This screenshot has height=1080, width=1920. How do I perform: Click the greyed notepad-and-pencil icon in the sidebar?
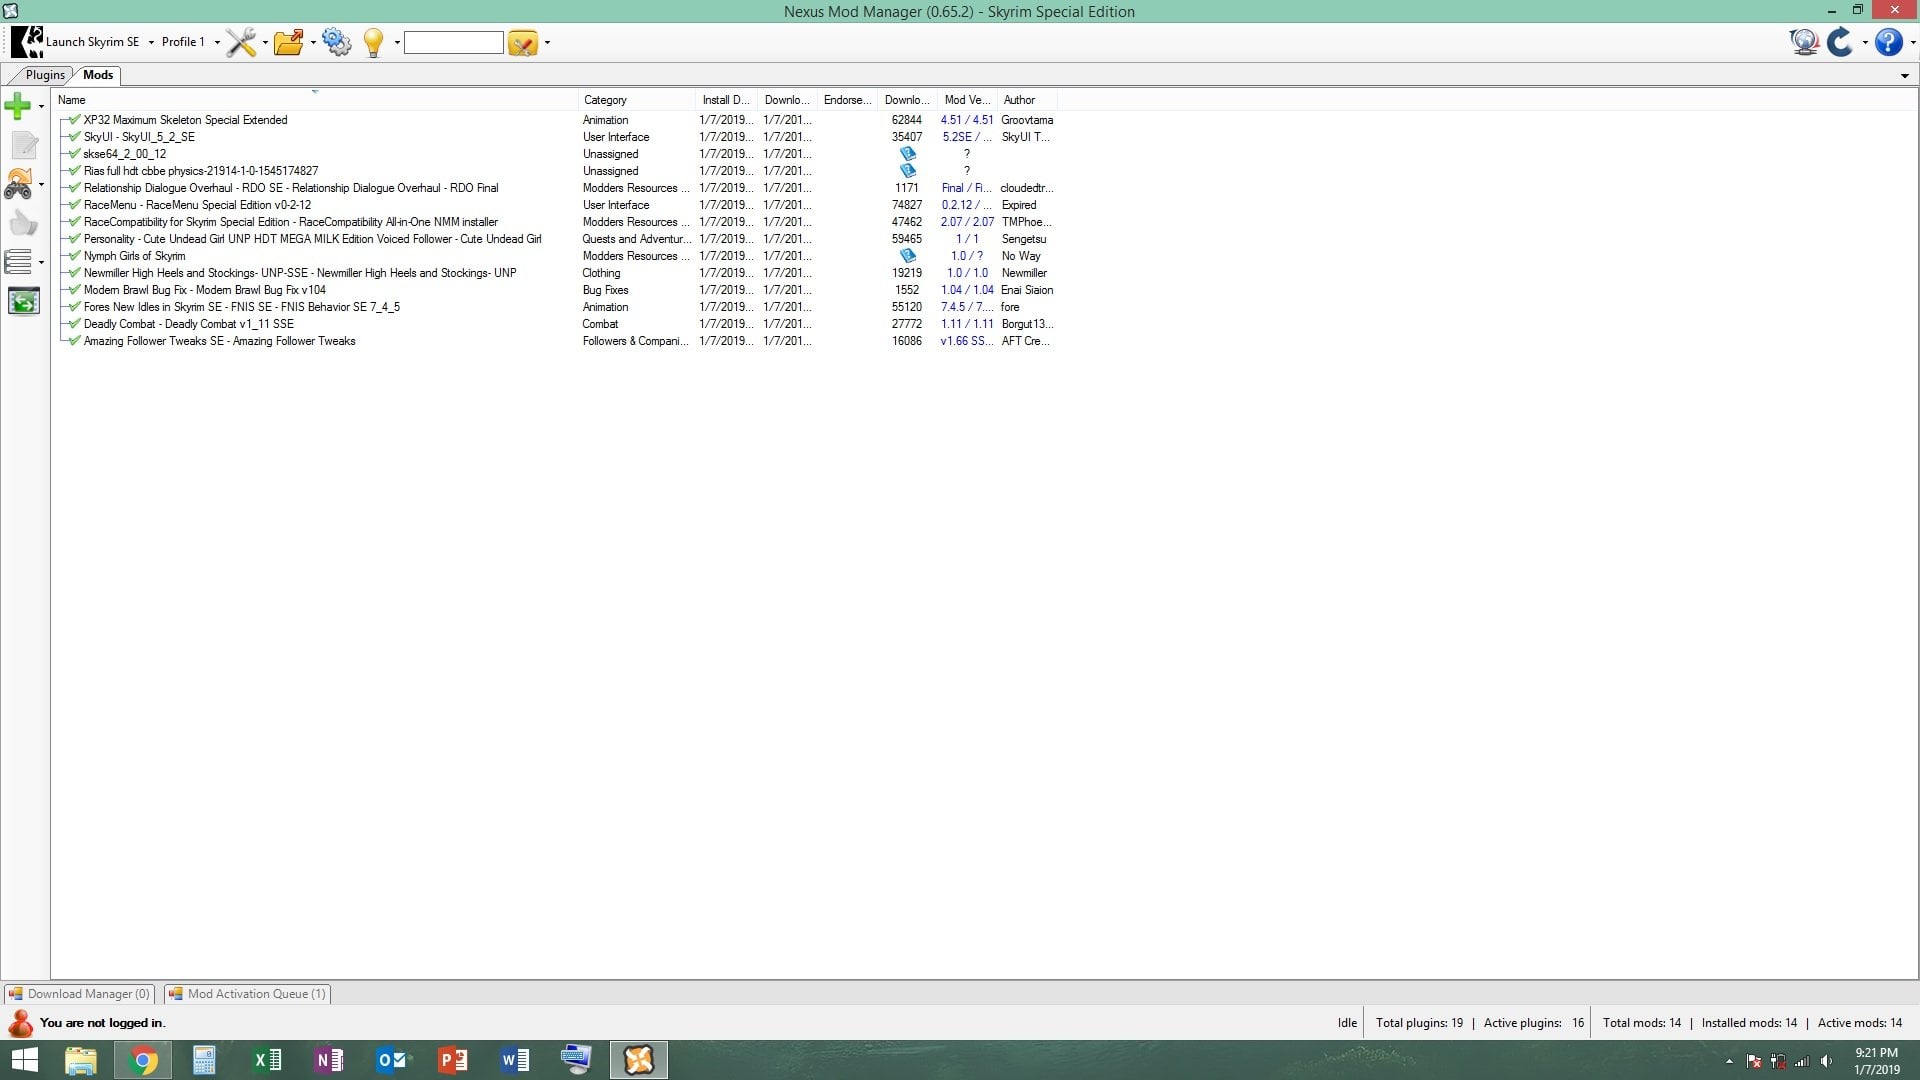pyautogui.click(x=24, y=145)
